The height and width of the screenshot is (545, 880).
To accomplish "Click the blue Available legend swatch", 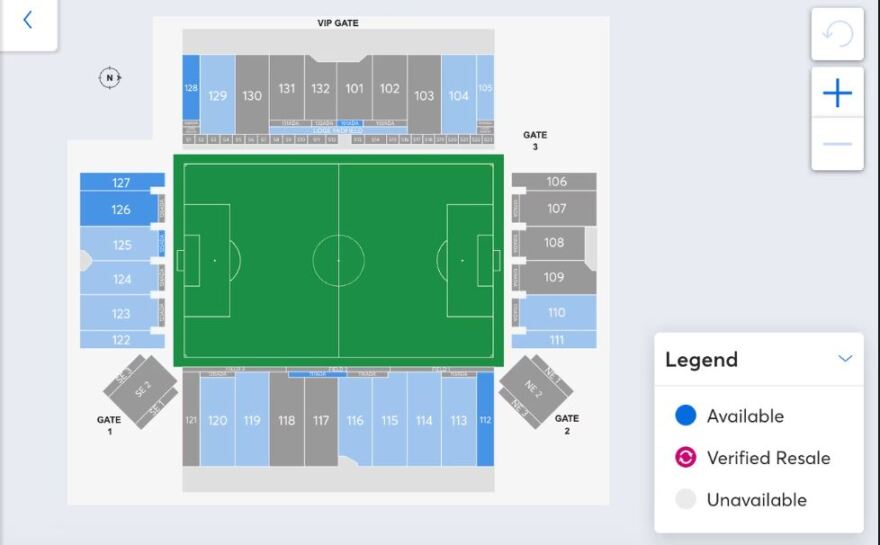I will click(x=685, y=416).
